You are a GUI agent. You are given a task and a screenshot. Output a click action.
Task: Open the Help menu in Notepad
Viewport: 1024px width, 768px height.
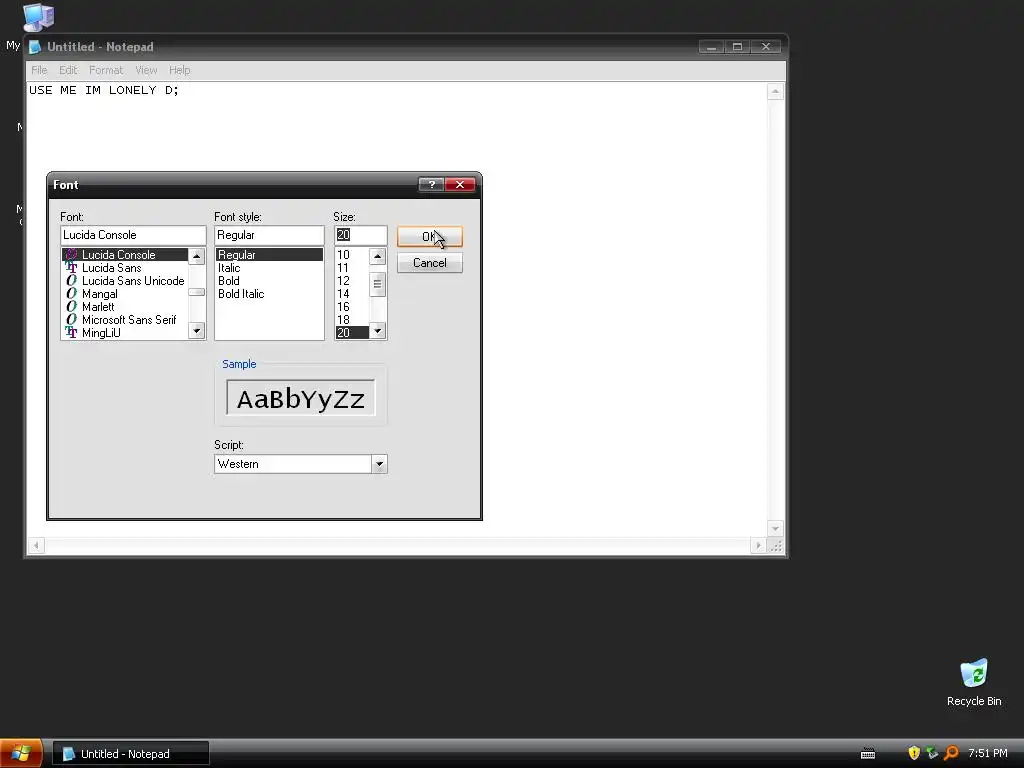tap(180, 70)
